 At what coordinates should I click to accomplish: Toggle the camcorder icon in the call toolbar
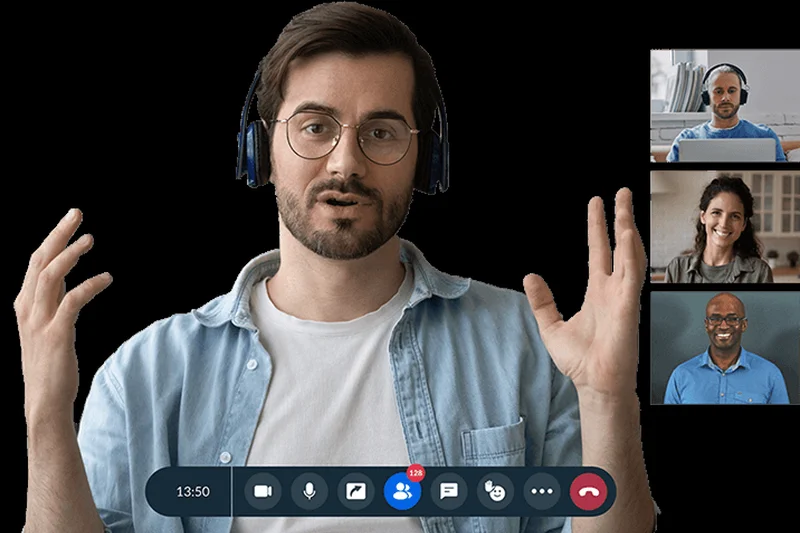pos(263,491)
